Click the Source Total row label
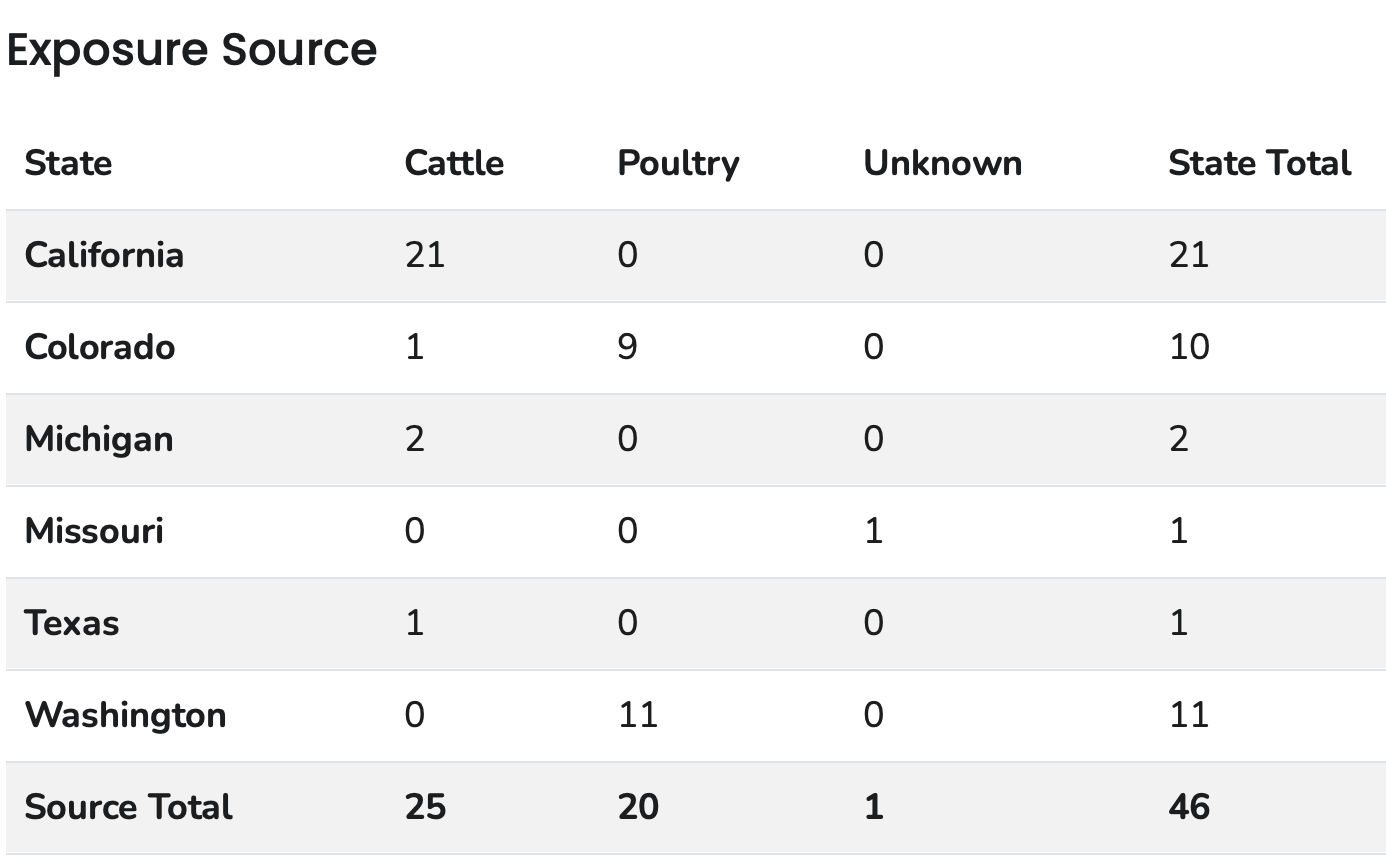Screen dimensions: 1386x862 point(128,807)
